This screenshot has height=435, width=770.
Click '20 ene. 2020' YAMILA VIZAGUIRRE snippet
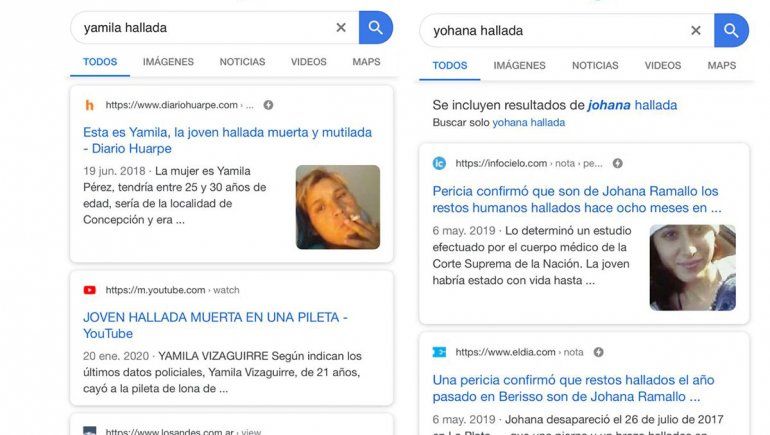(x=222, y=372)
